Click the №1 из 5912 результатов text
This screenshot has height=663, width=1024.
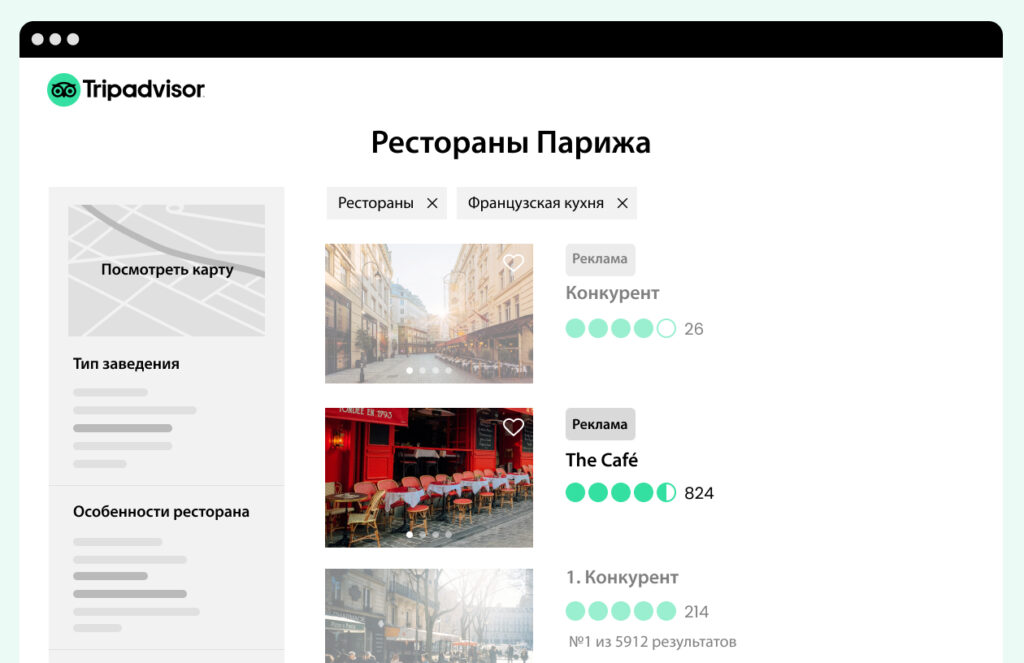point(652,641)
